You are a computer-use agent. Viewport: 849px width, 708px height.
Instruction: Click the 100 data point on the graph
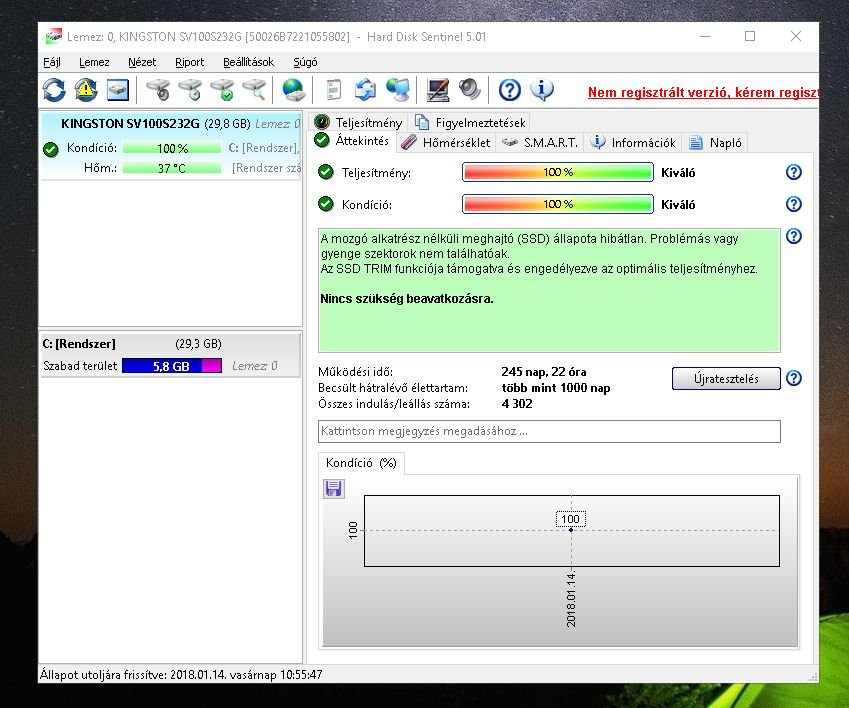click(571, 529)
